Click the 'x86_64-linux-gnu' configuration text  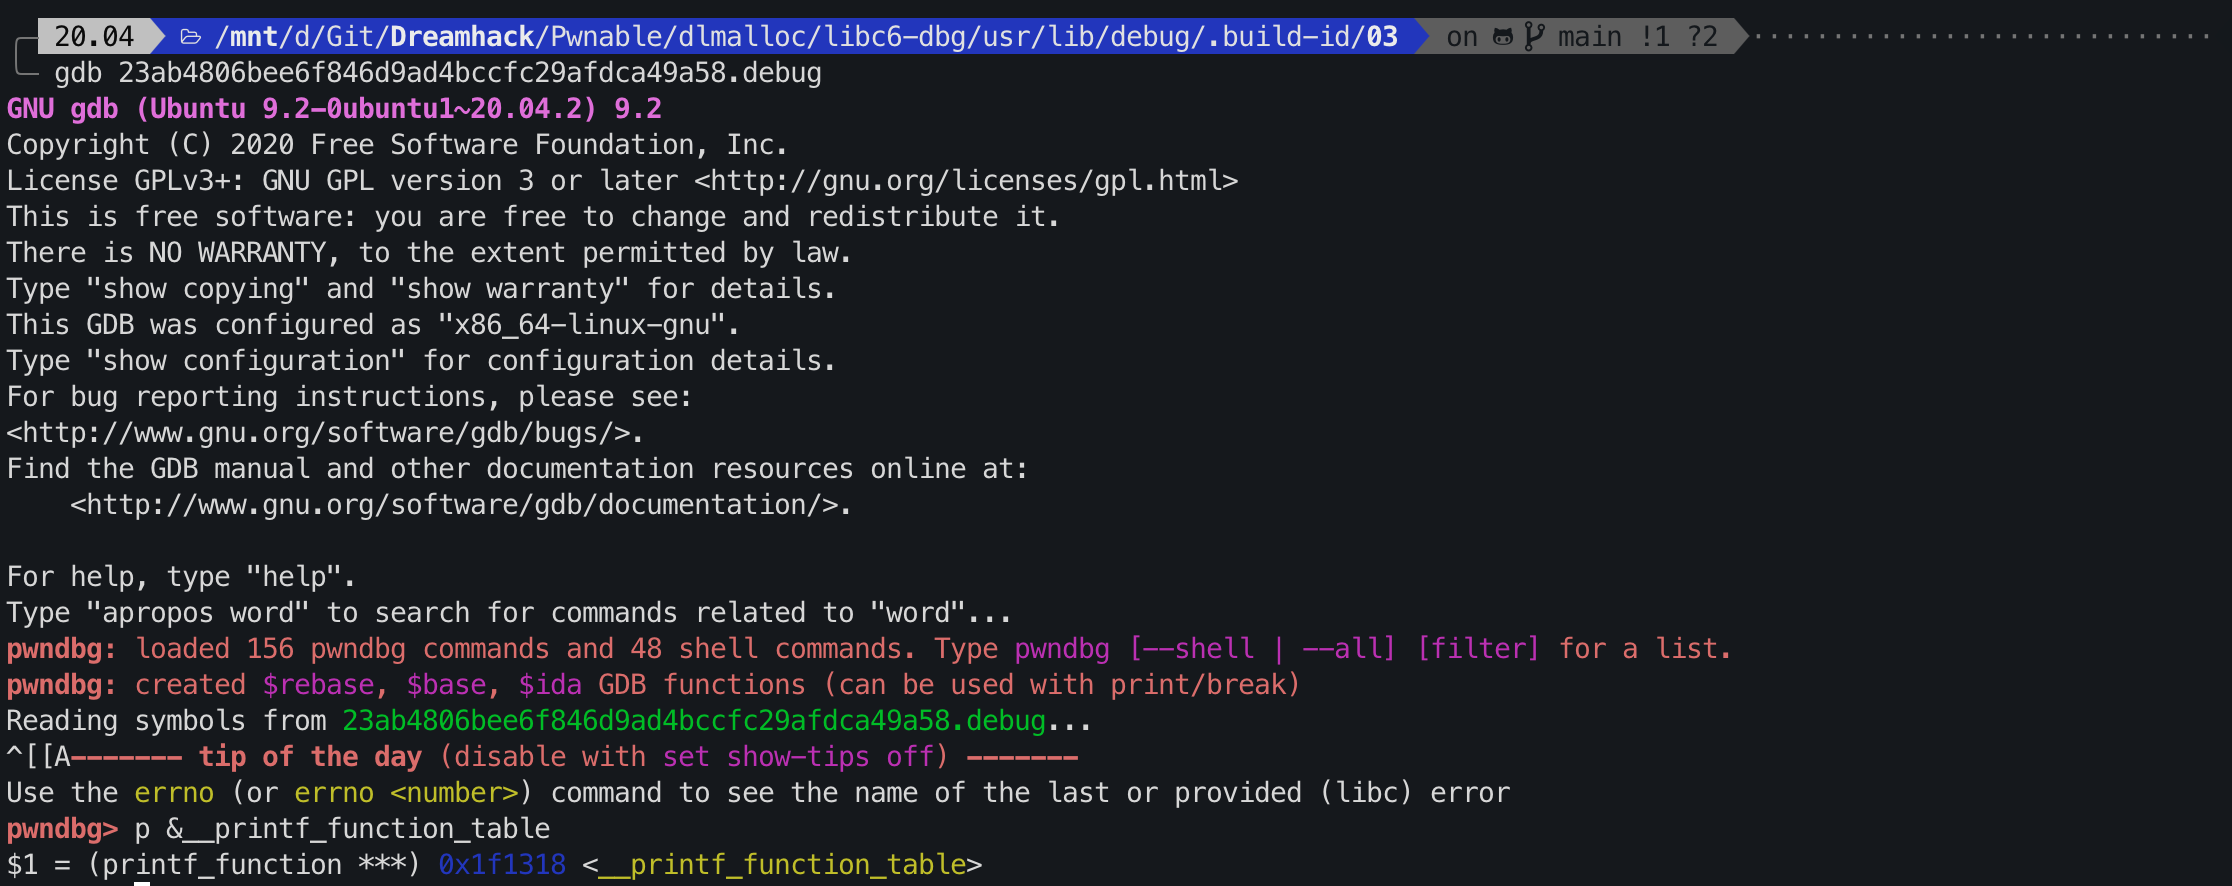click(581, 325)
